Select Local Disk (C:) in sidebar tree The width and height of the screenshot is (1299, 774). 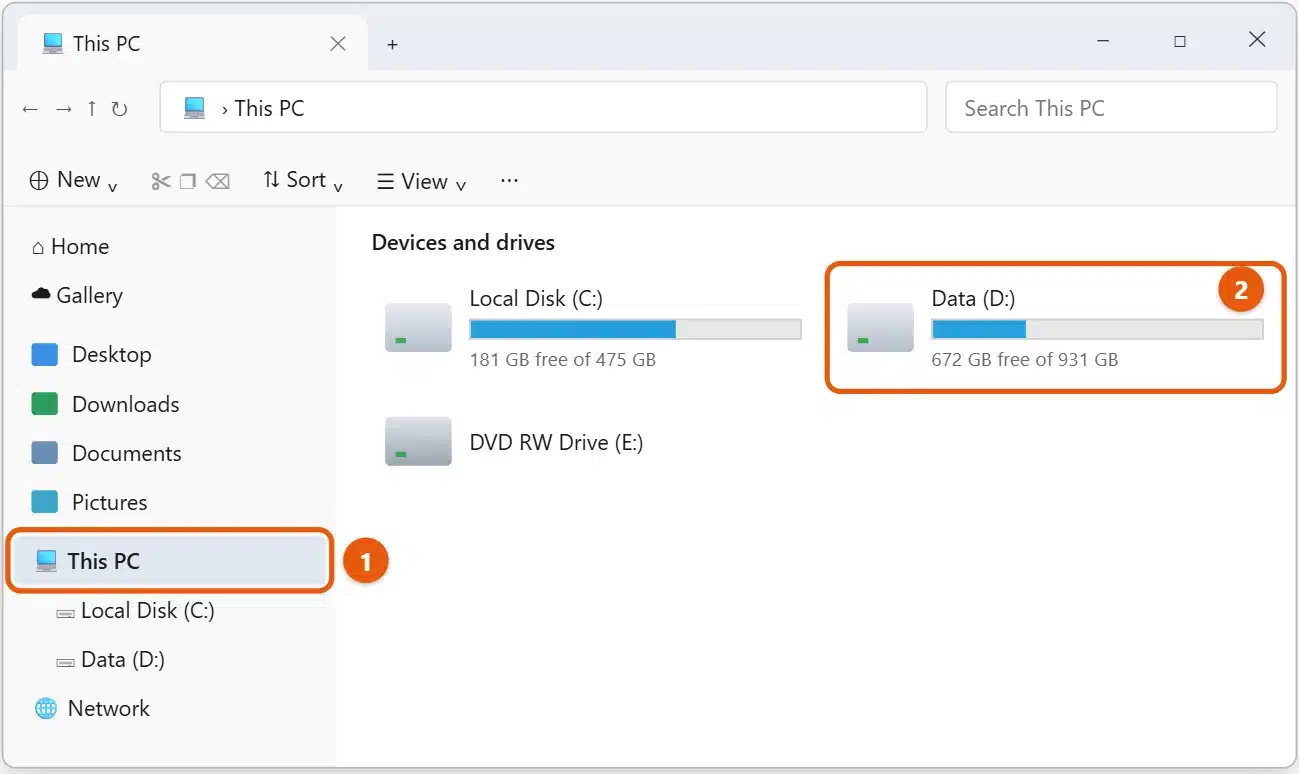(x=136, y=611)
